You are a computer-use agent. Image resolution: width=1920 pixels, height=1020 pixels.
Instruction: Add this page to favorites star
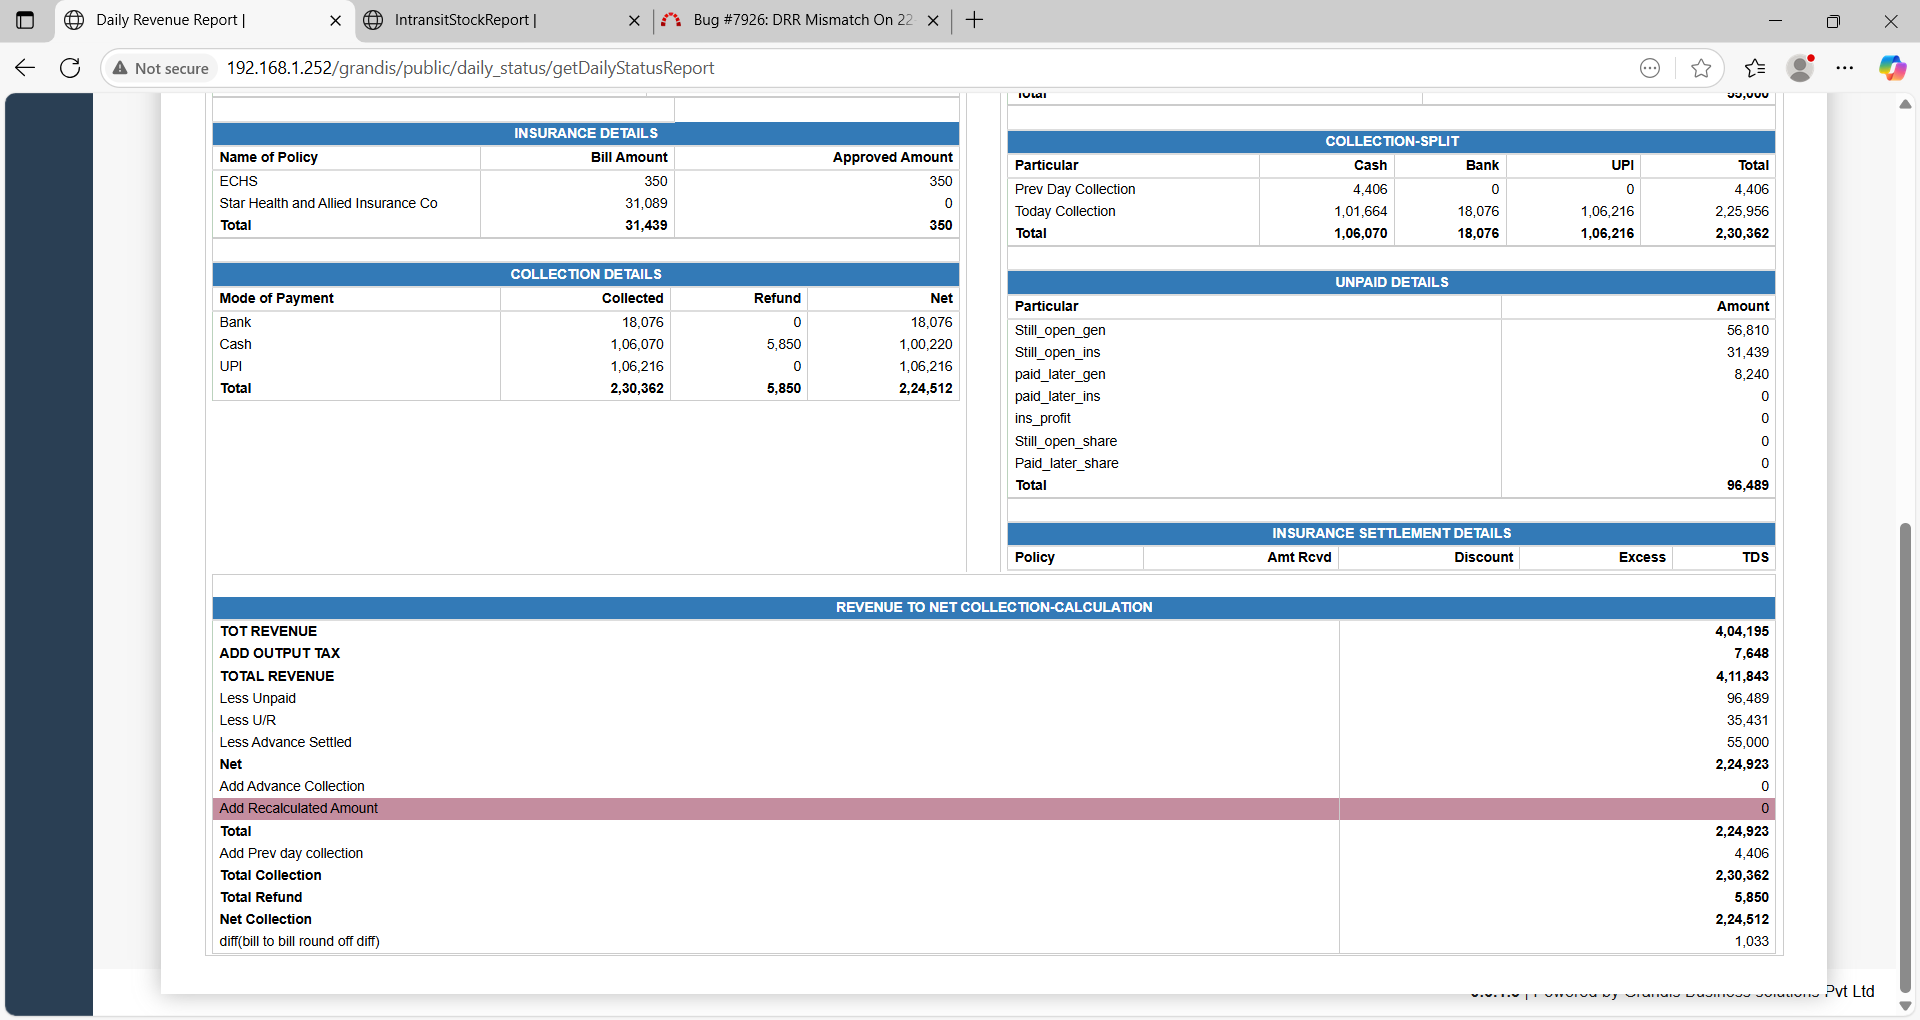(1700, 68)
